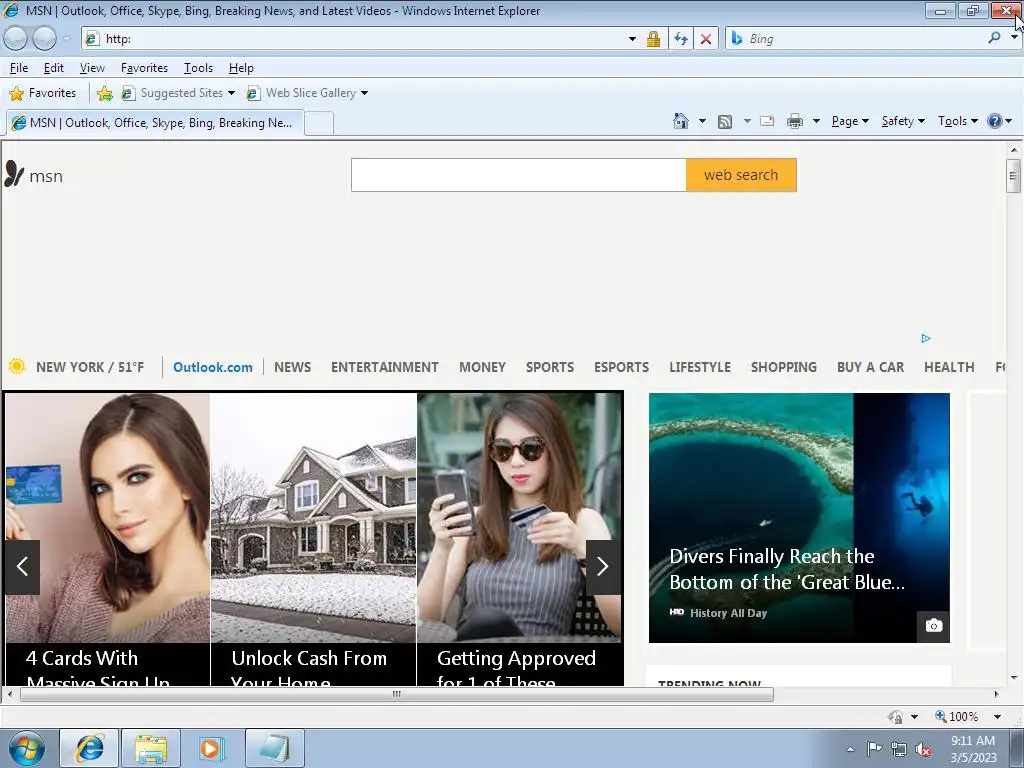Screen dimensions: 1024x768
Task: Open the Edit menu
Action: click(54, 68)
